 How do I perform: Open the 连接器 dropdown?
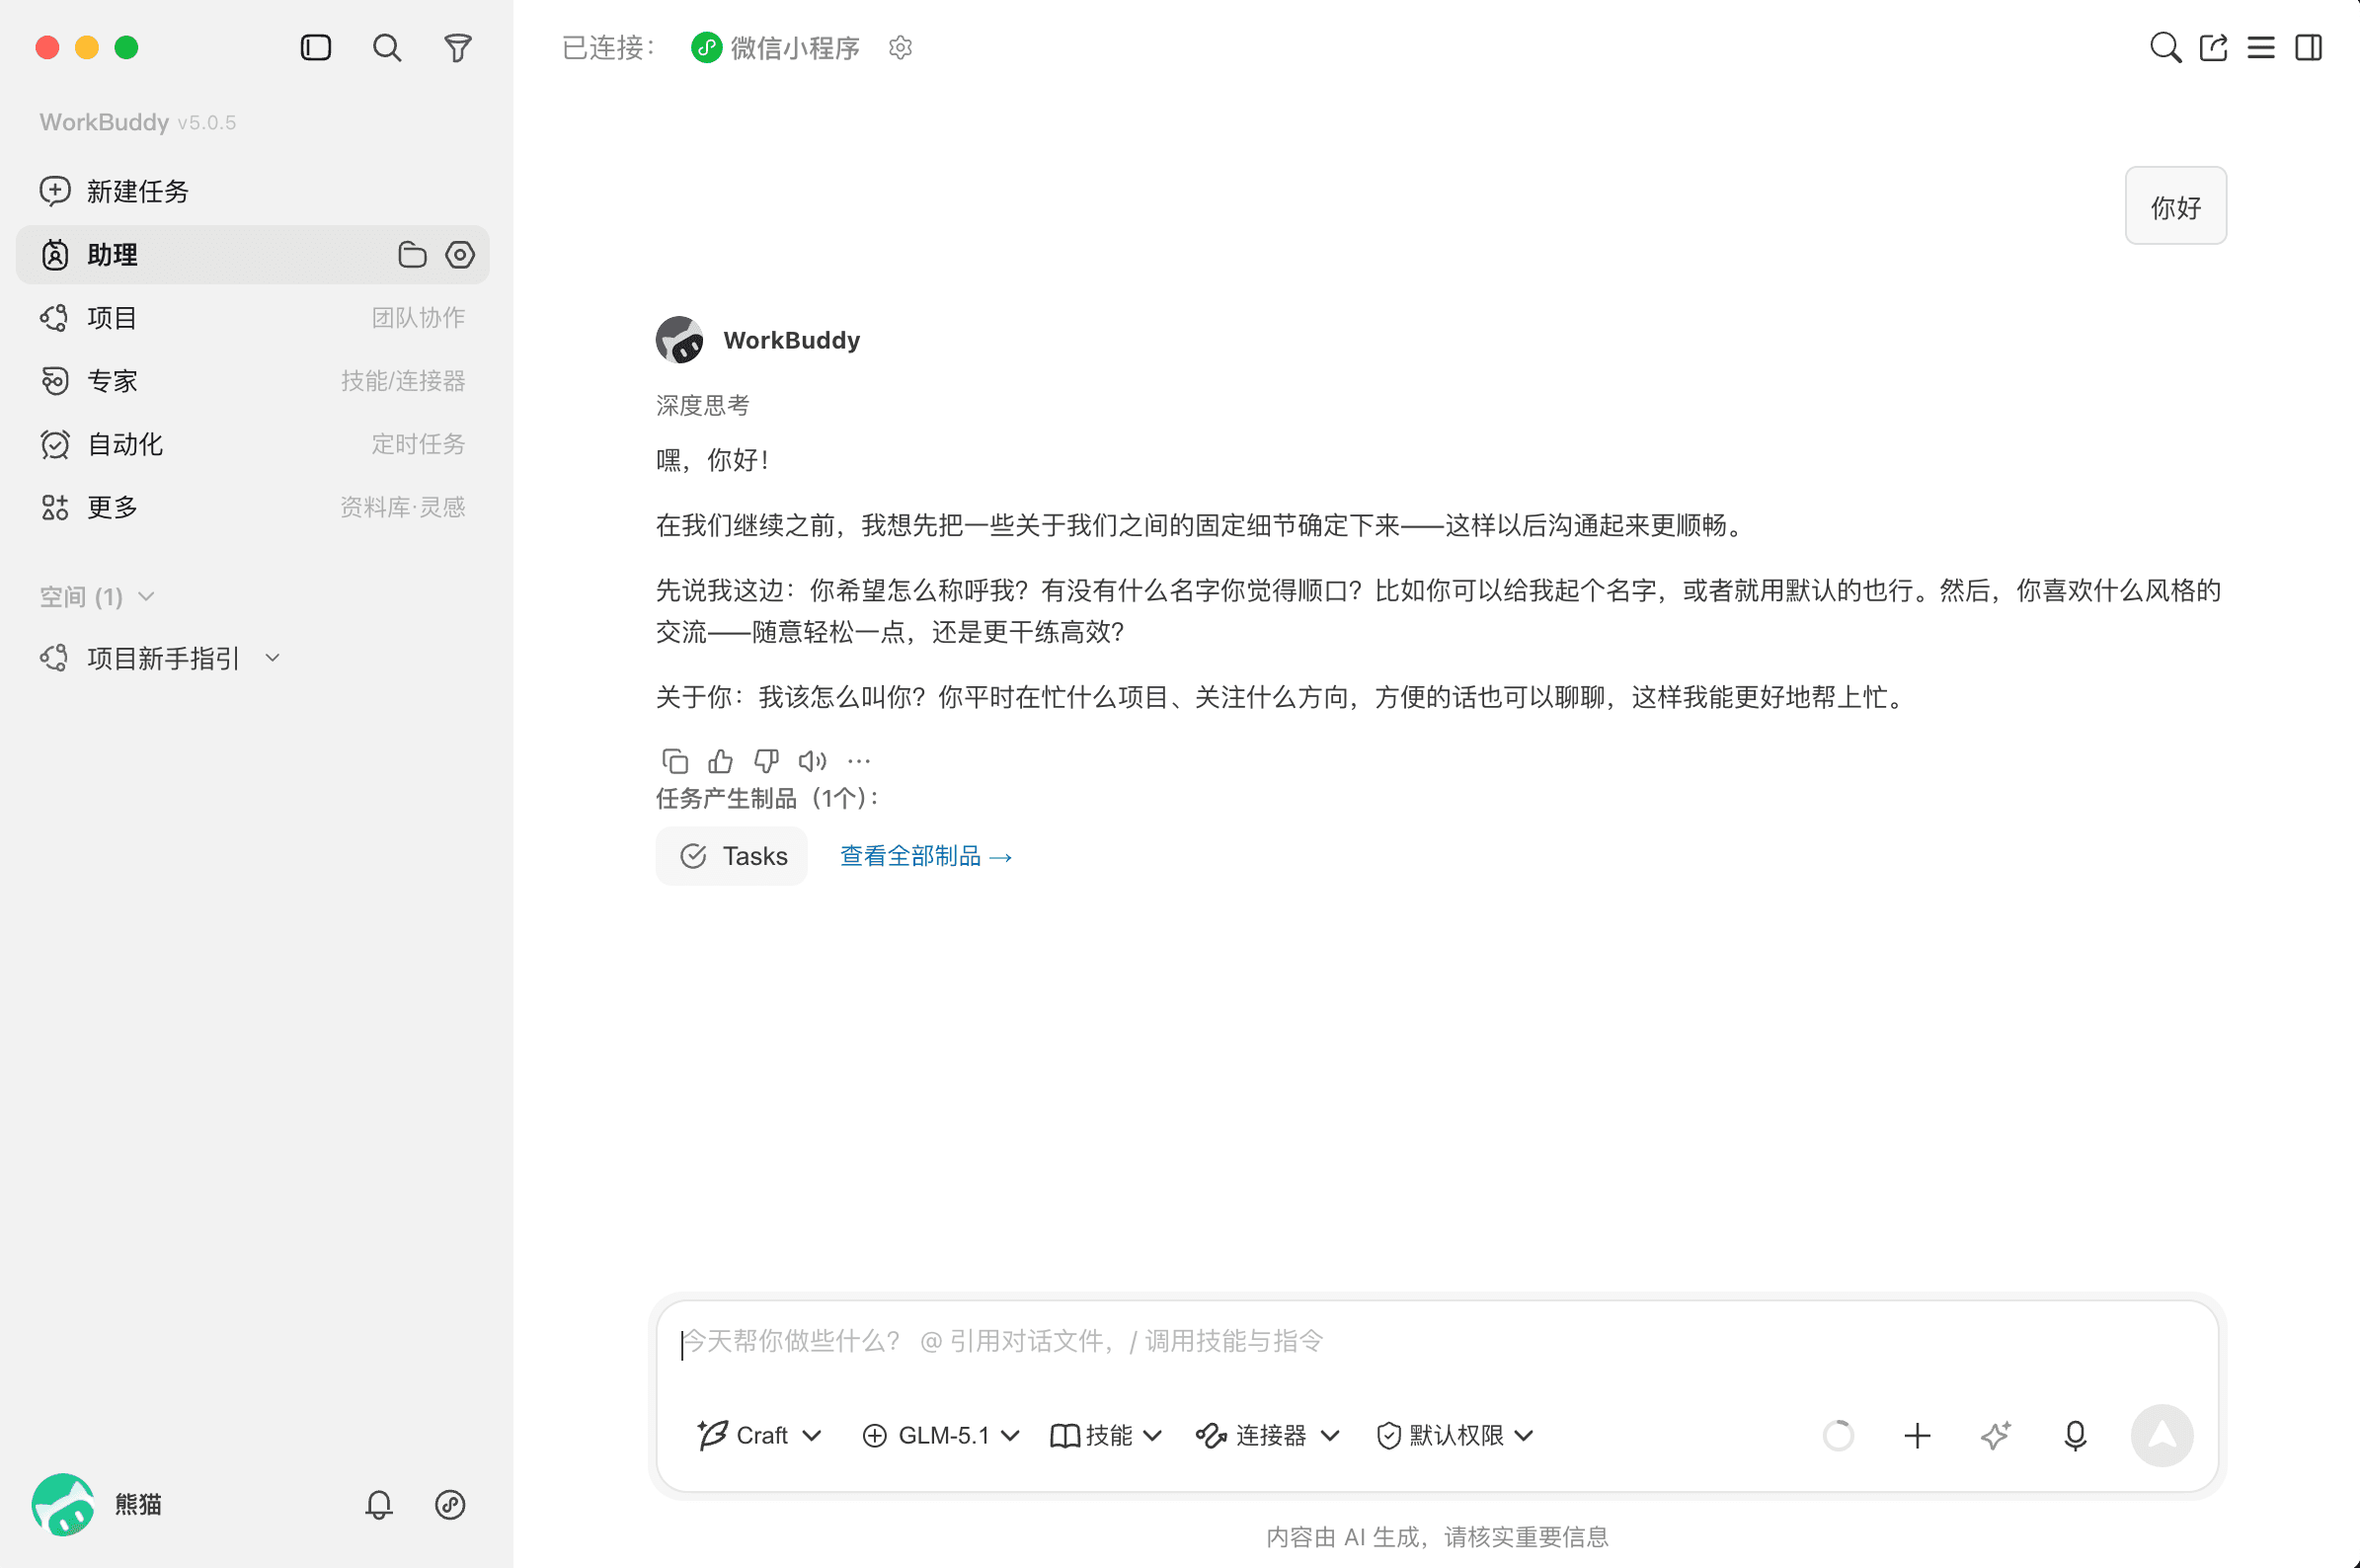coord(1267,1435)
